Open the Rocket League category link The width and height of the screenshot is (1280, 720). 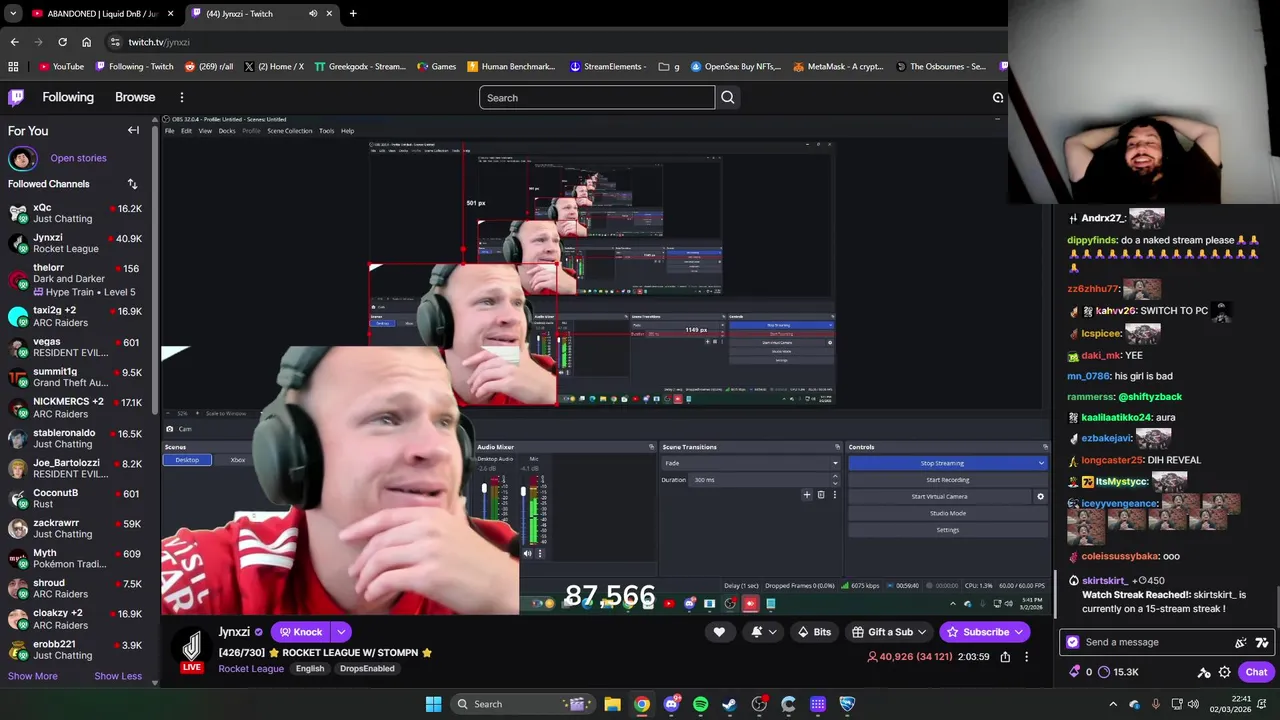coord(251,668)
